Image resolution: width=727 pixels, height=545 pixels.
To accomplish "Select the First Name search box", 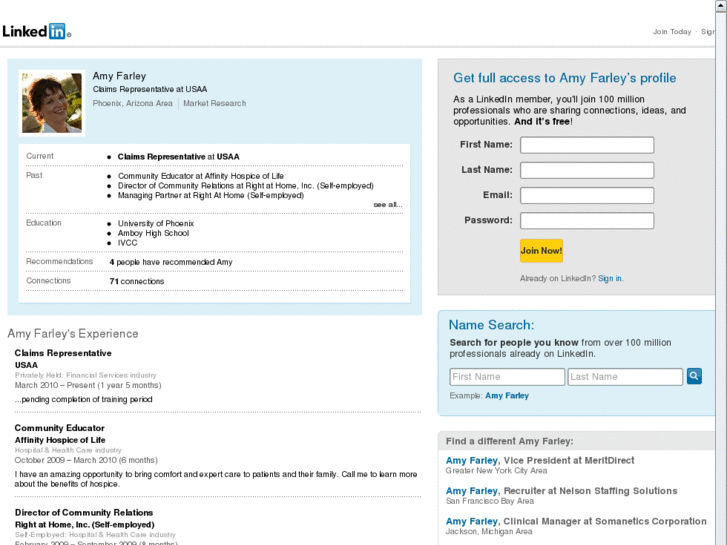I will pos(507,377).
